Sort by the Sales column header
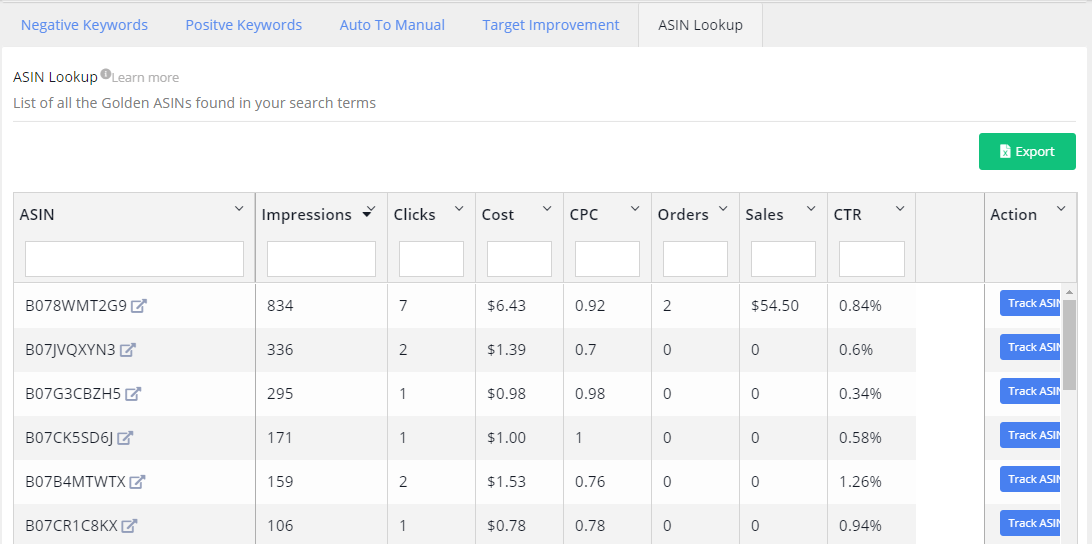Image resolution: width=1092 pixels, height=544 pixels. click(x=764, y=215)
